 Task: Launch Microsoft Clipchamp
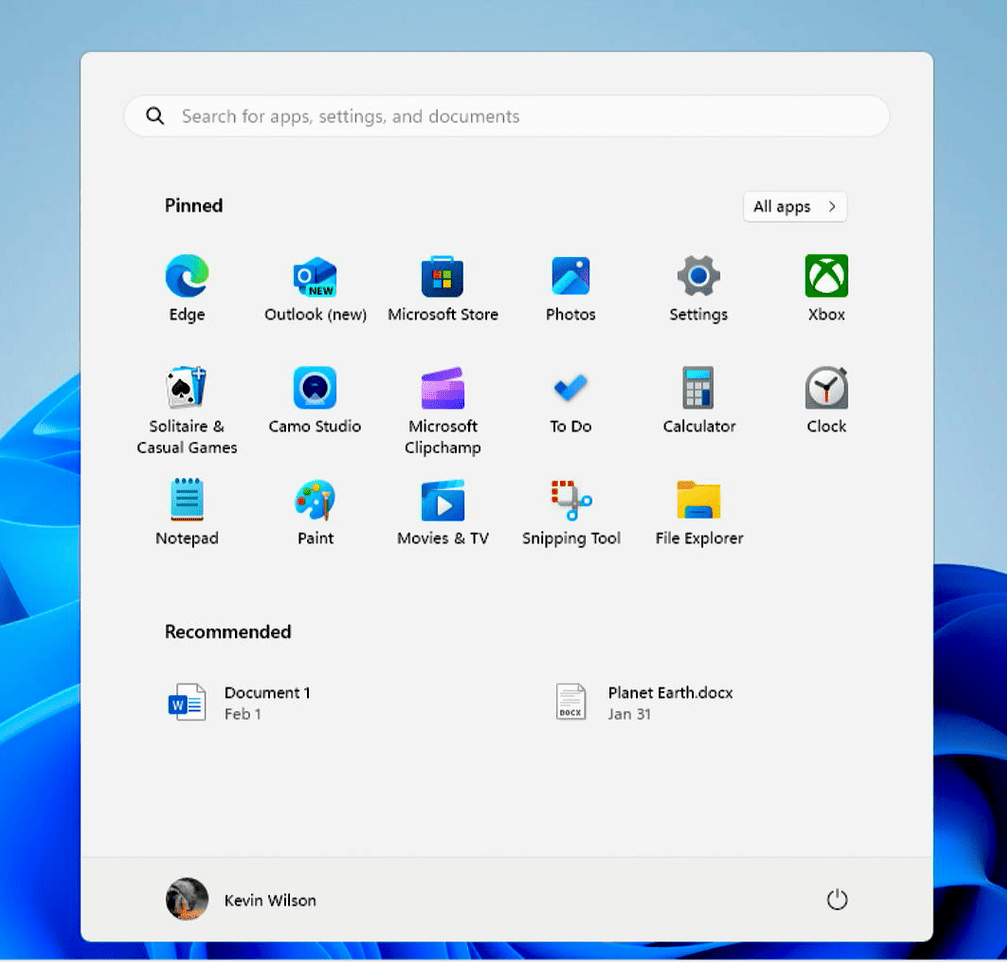pyautogui.click(x=443, y=389)
